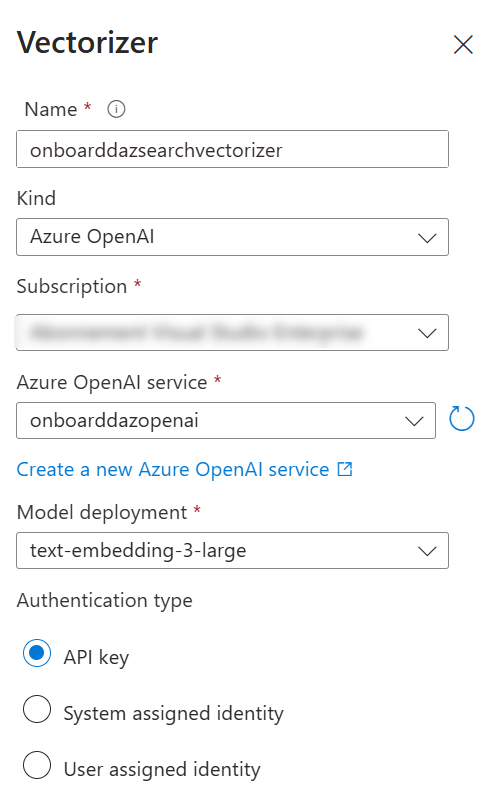
Task: Click the System assigned identity label
Action: point(173,713)
